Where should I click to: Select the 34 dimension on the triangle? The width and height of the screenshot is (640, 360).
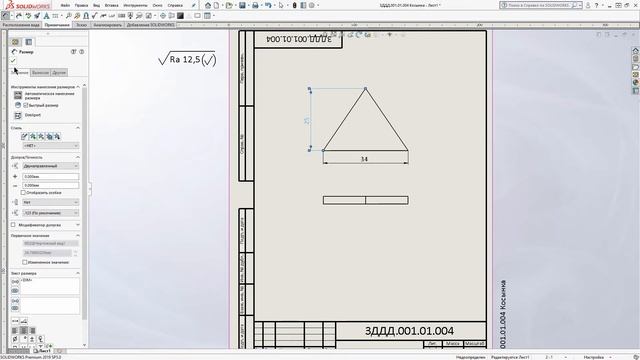pos(364,159)
